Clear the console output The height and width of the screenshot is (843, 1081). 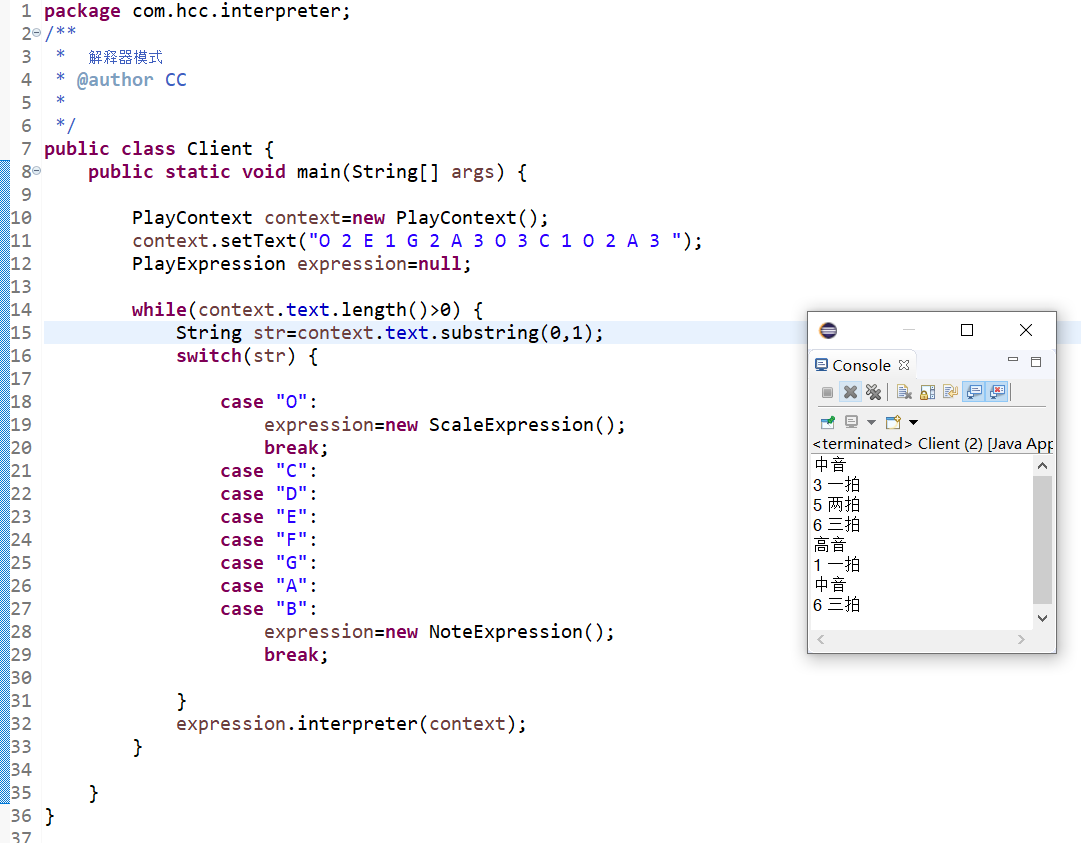point(904,392)
